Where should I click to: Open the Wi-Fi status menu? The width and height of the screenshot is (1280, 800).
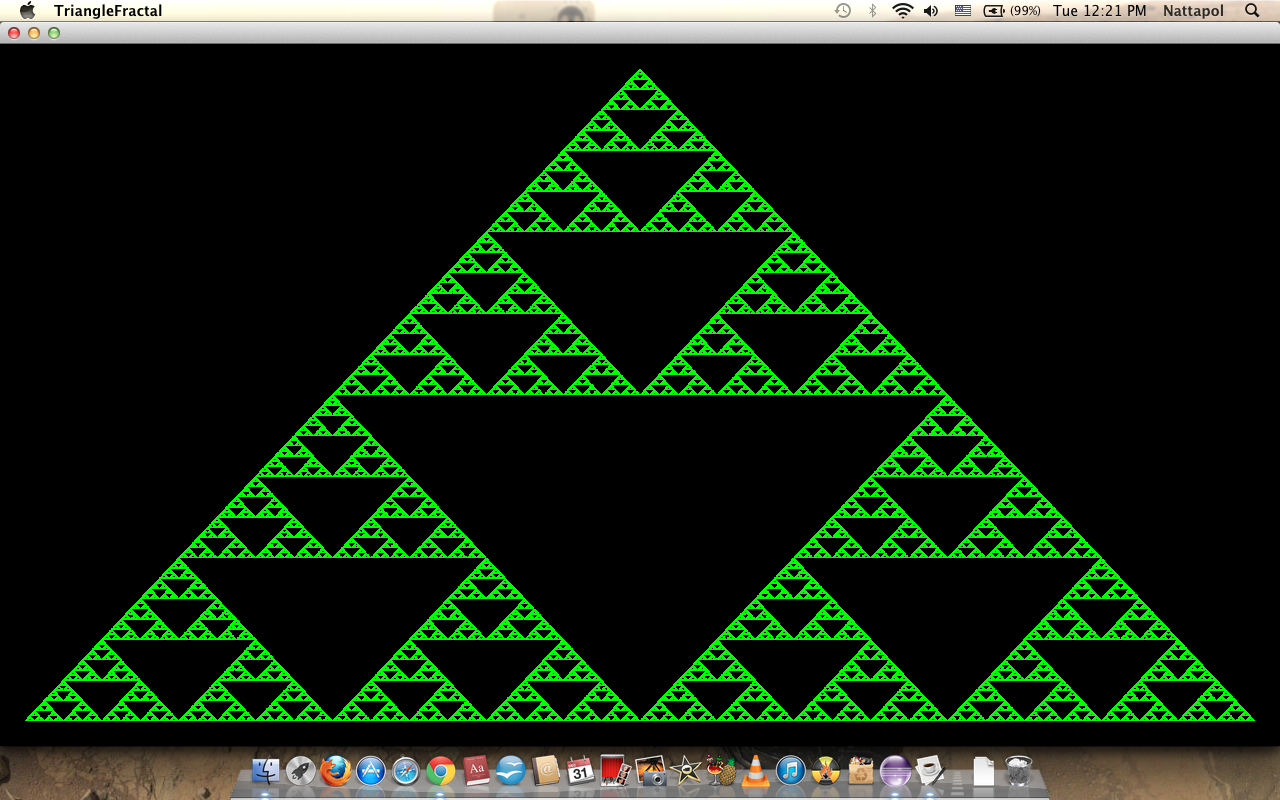click(x=903, y=11)
